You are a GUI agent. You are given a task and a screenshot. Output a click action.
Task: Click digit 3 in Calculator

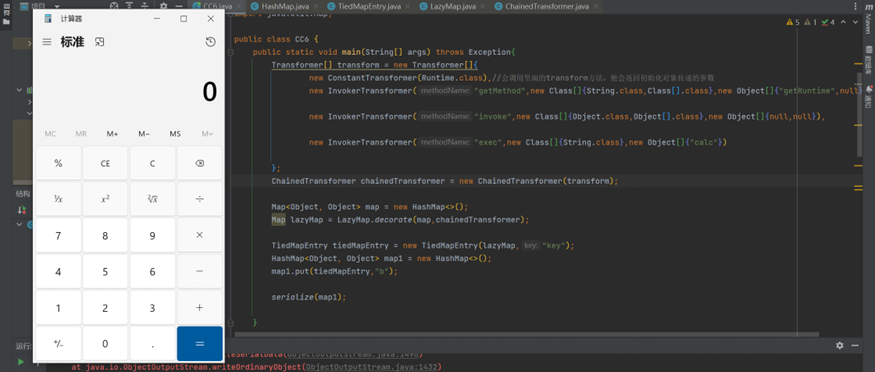point(152,307)
